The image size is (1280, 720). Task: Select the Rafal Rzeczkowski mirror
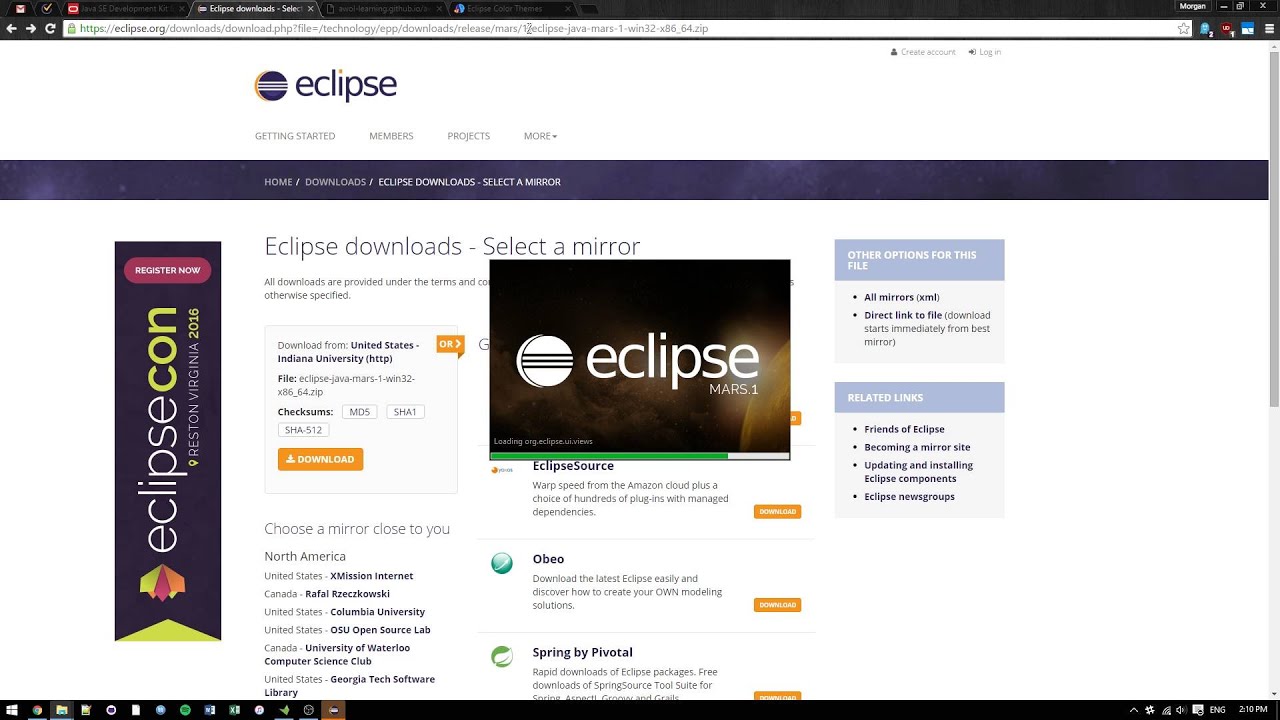pyautogui.click(x=347, y=594)
